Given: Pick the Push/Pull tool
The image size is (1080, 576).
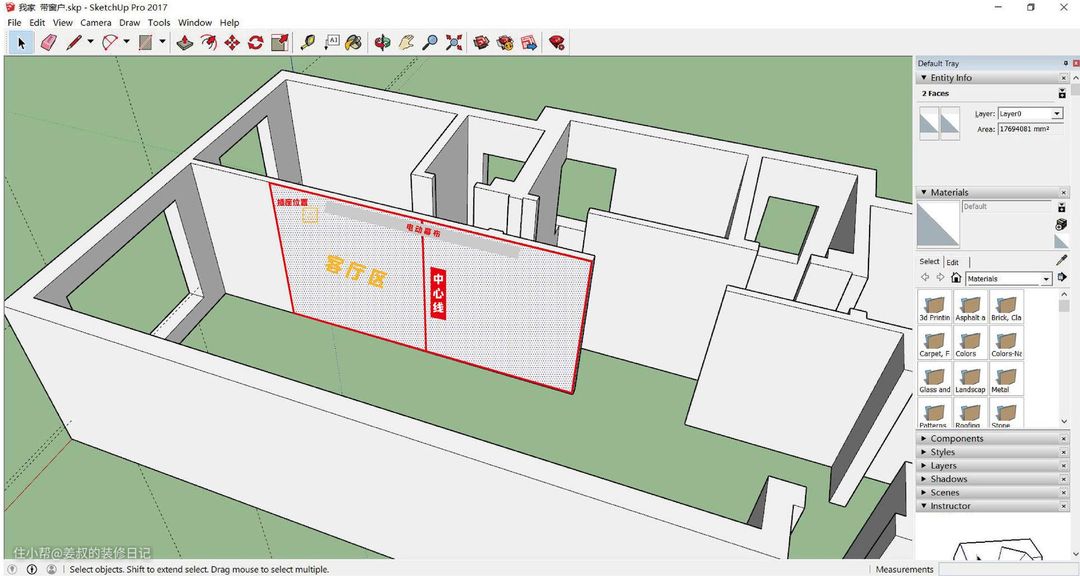Looking at the screenshot, I should point(184,42).
